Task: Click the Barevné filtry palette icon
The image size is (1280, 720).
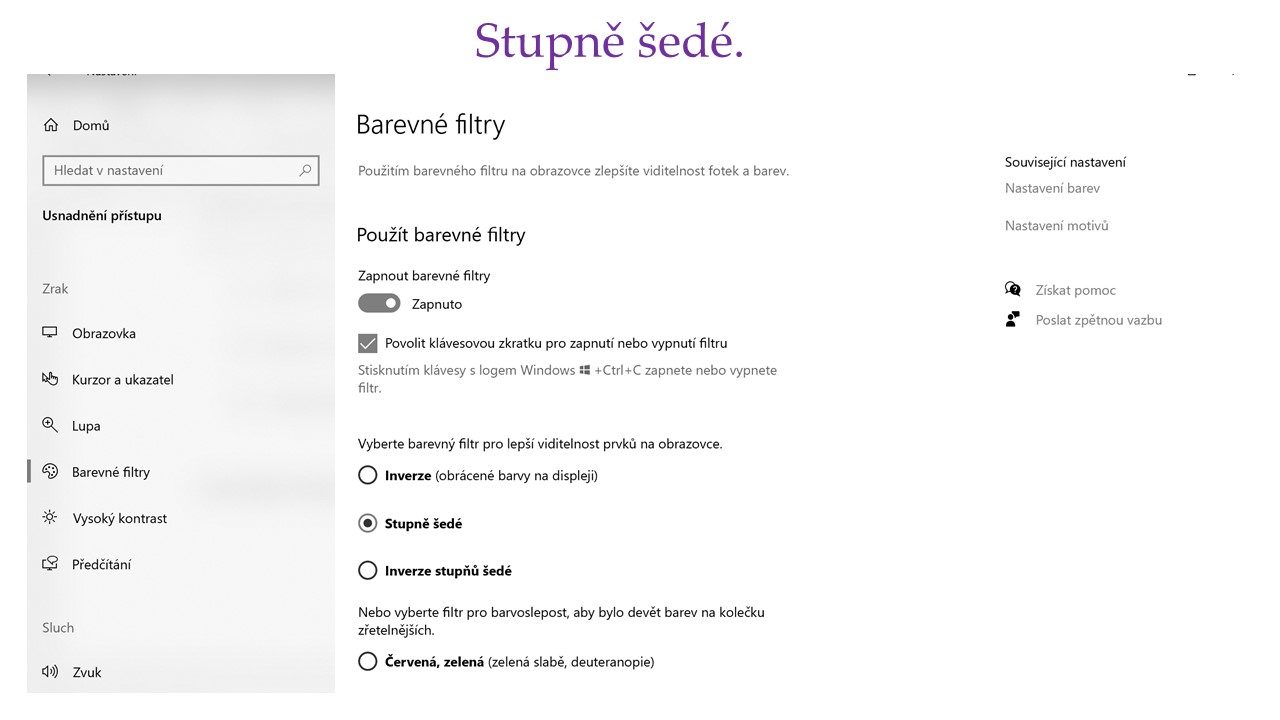Action: (x=50, y=472)
